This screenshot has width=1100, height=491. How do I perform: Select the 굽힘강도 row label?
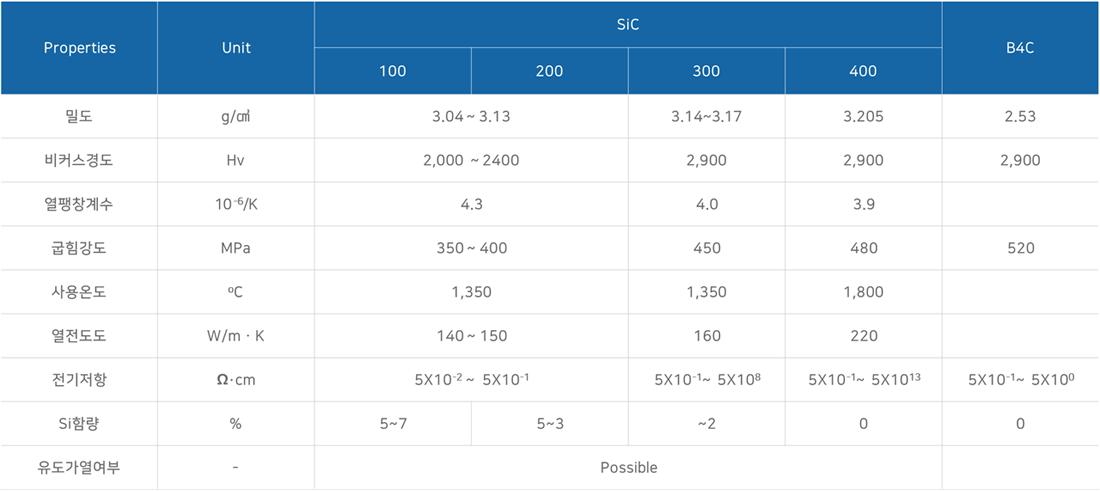(79, 248)
